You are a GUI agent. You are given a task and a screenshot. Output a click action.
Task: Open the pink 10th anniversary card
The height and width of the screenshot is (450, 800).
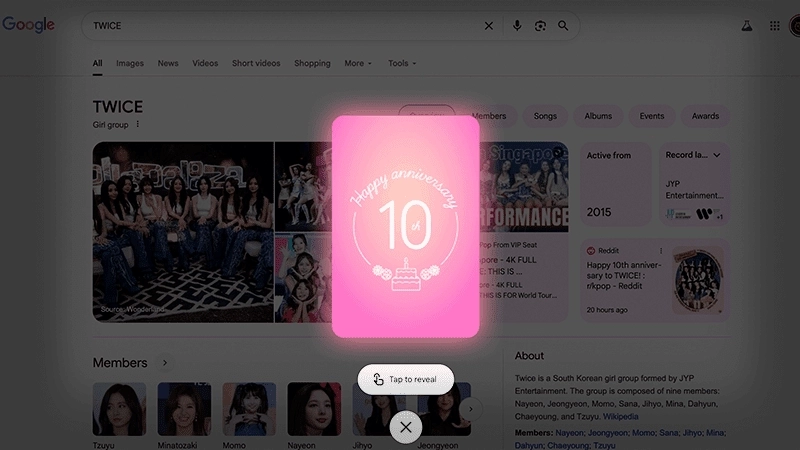pyautogui.click(x=405, y=226)
